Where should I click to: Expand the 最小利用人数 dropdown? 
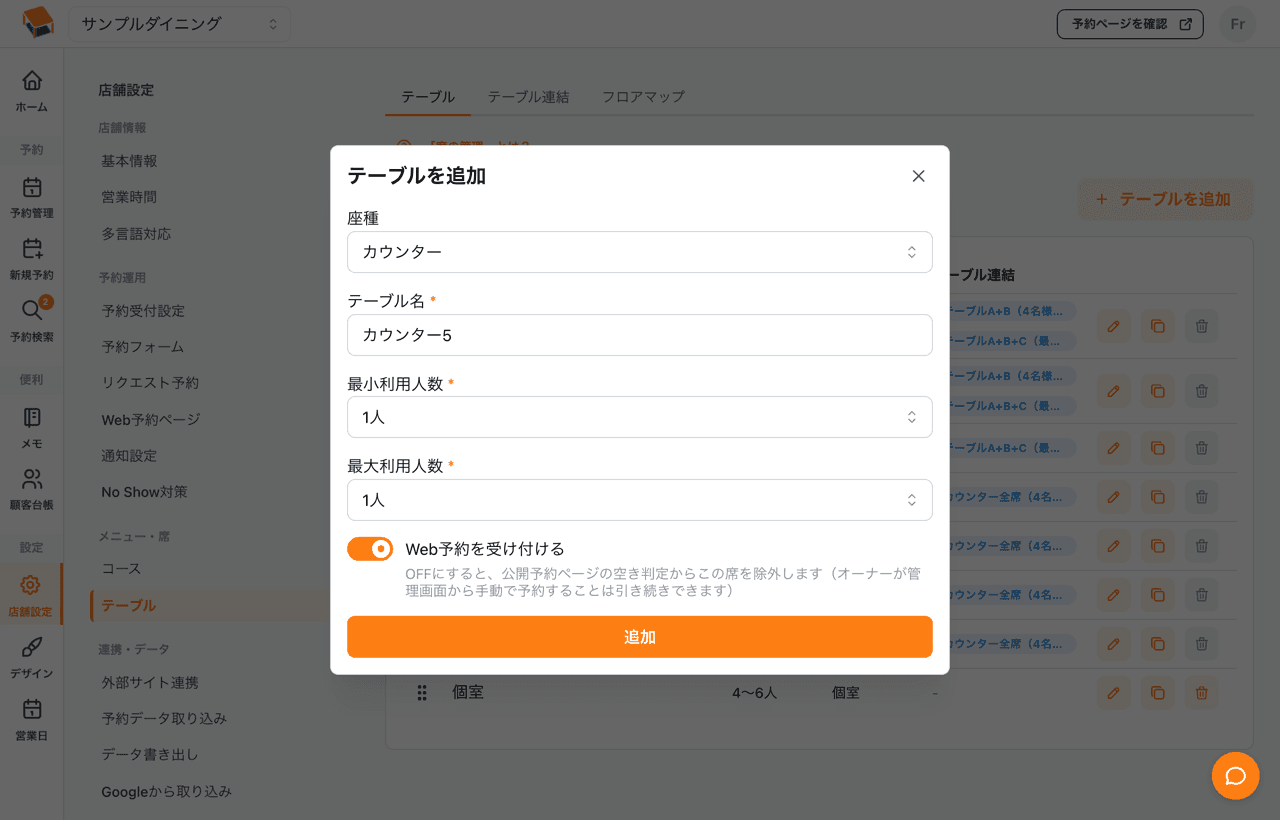[640, 417]
